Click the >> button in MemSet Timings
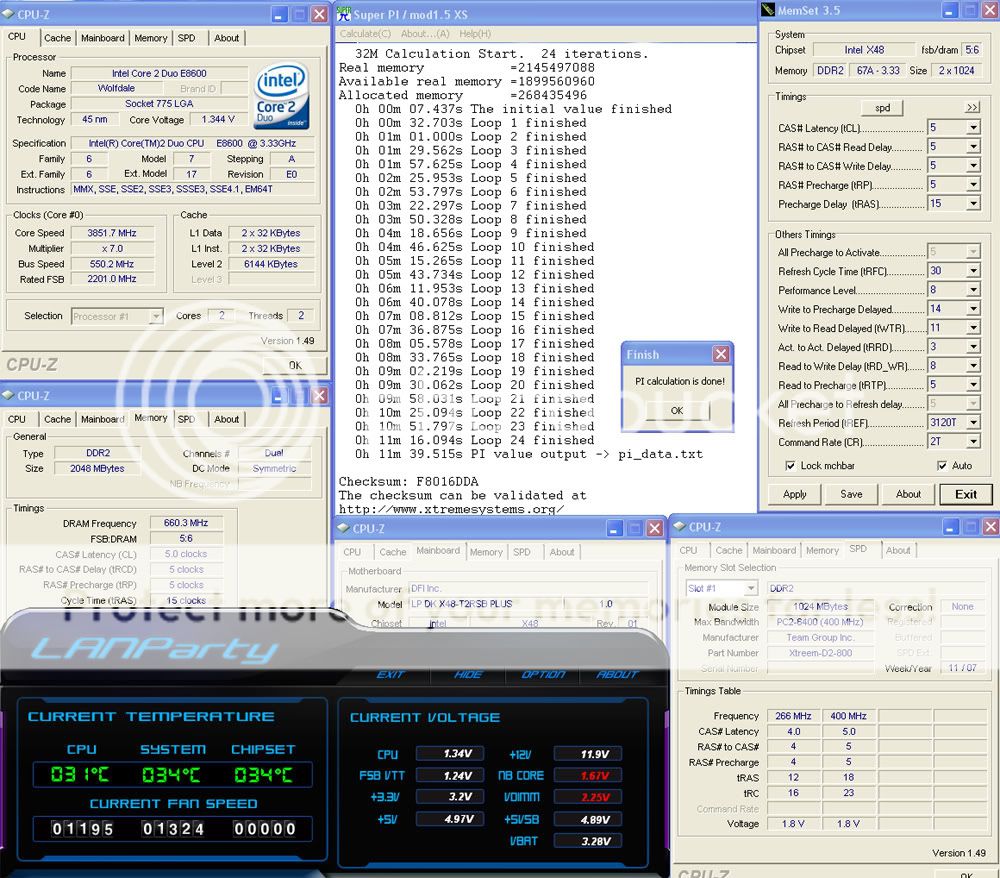The width and height of the screenshot is (1000, 878). tap(972, 107)
